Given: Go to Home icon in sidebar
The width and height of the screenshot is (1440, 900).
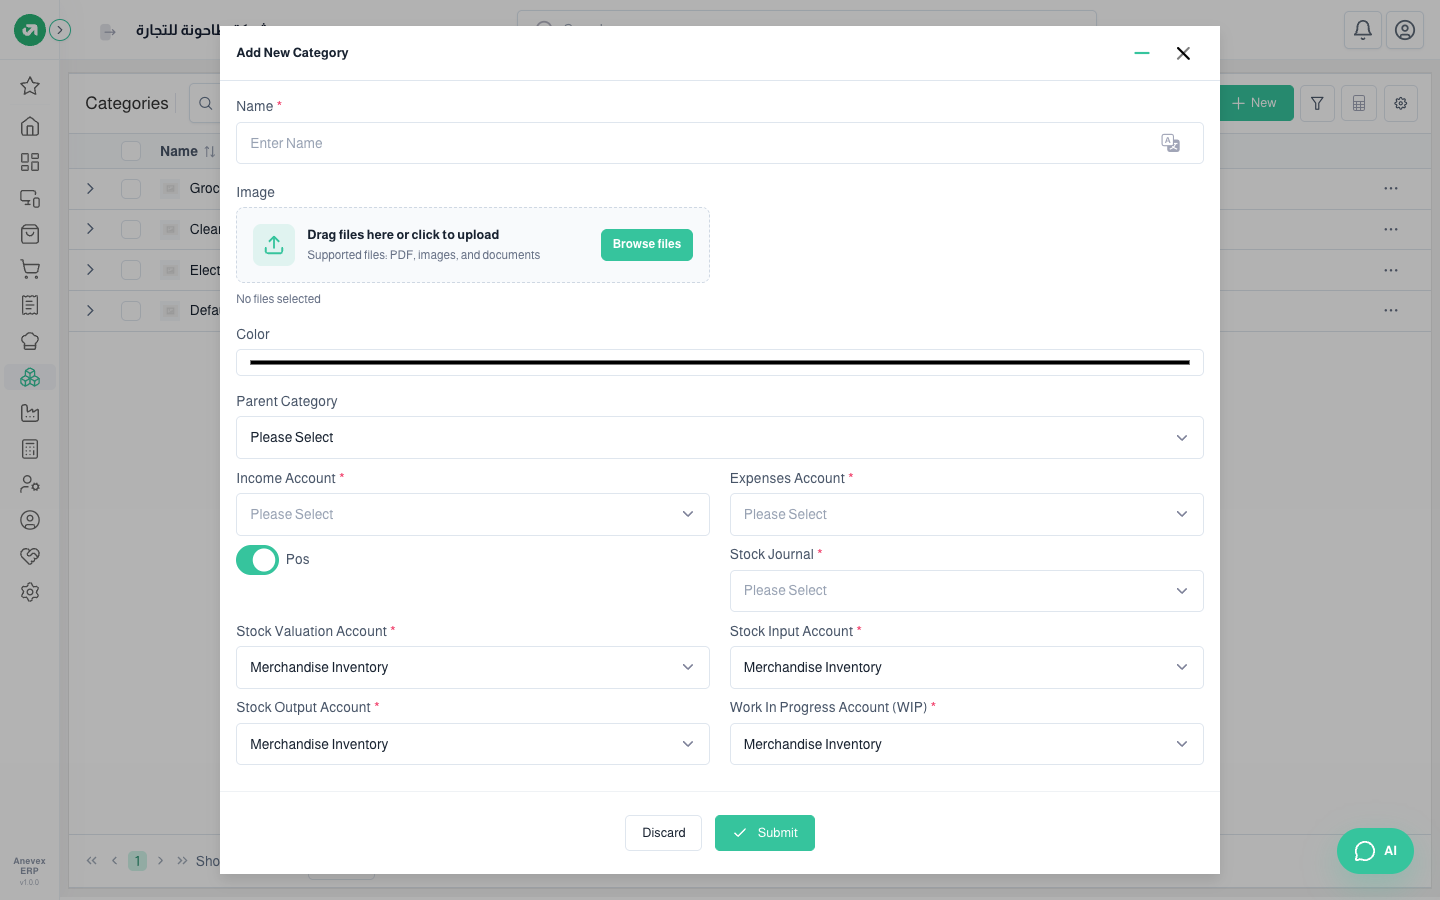Looking at the screenshot, I should pos(30,126).
